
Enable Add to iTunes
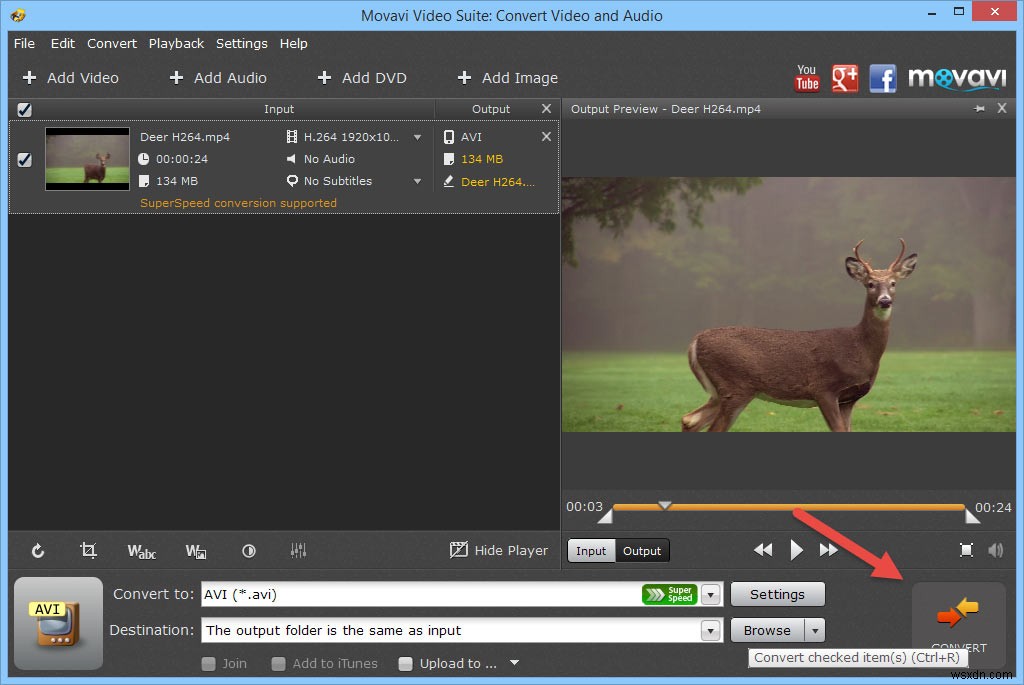click(279, 663)
